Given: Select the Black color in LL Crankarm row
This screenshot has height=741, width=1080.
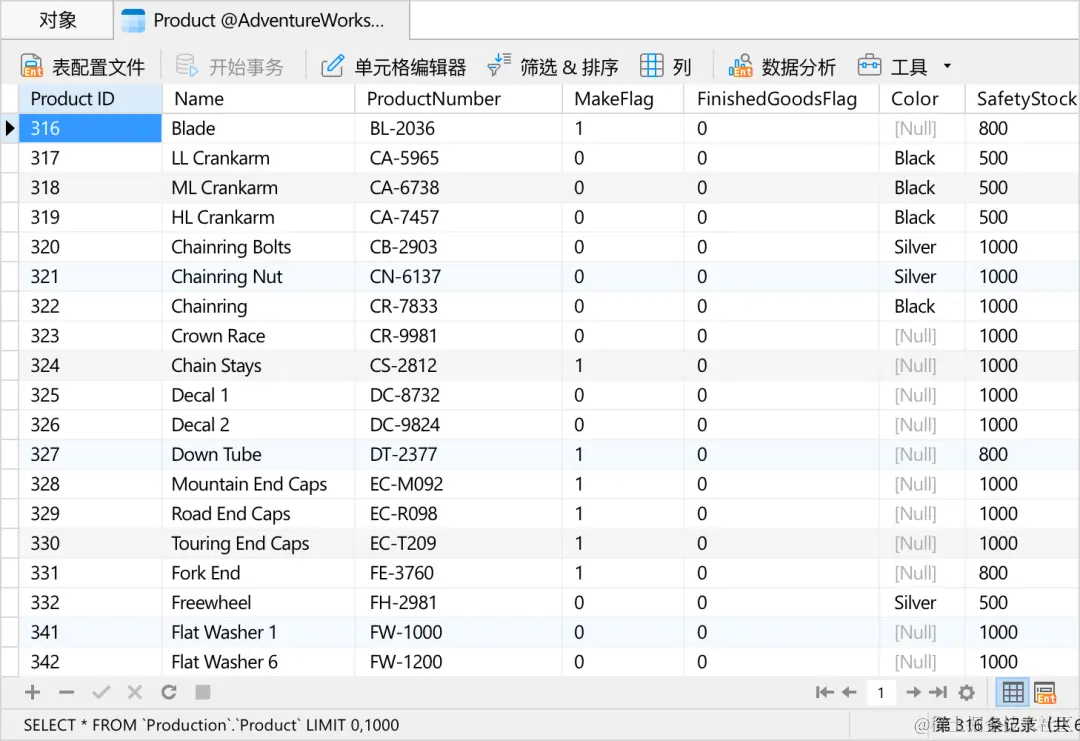Looking at the screenshot, I should (922, 158).
